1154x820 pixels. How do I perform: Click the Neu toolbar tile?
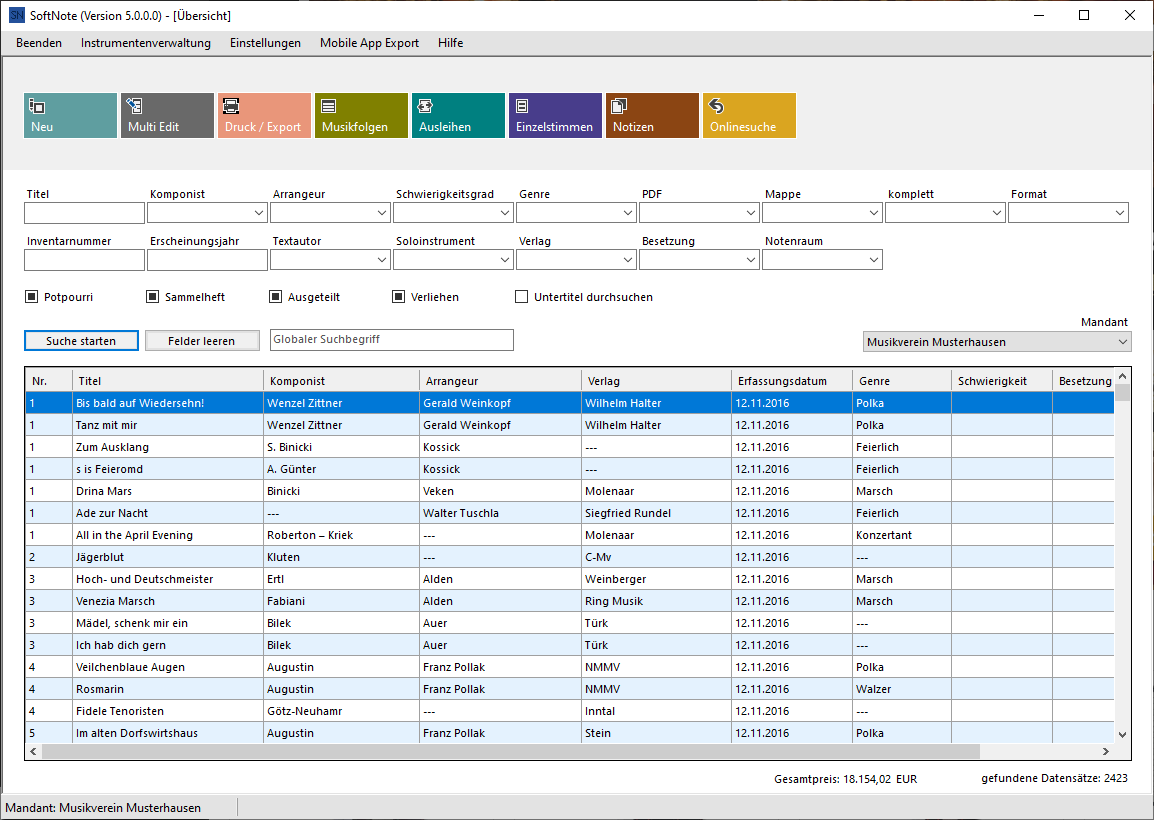click(70, 116)
